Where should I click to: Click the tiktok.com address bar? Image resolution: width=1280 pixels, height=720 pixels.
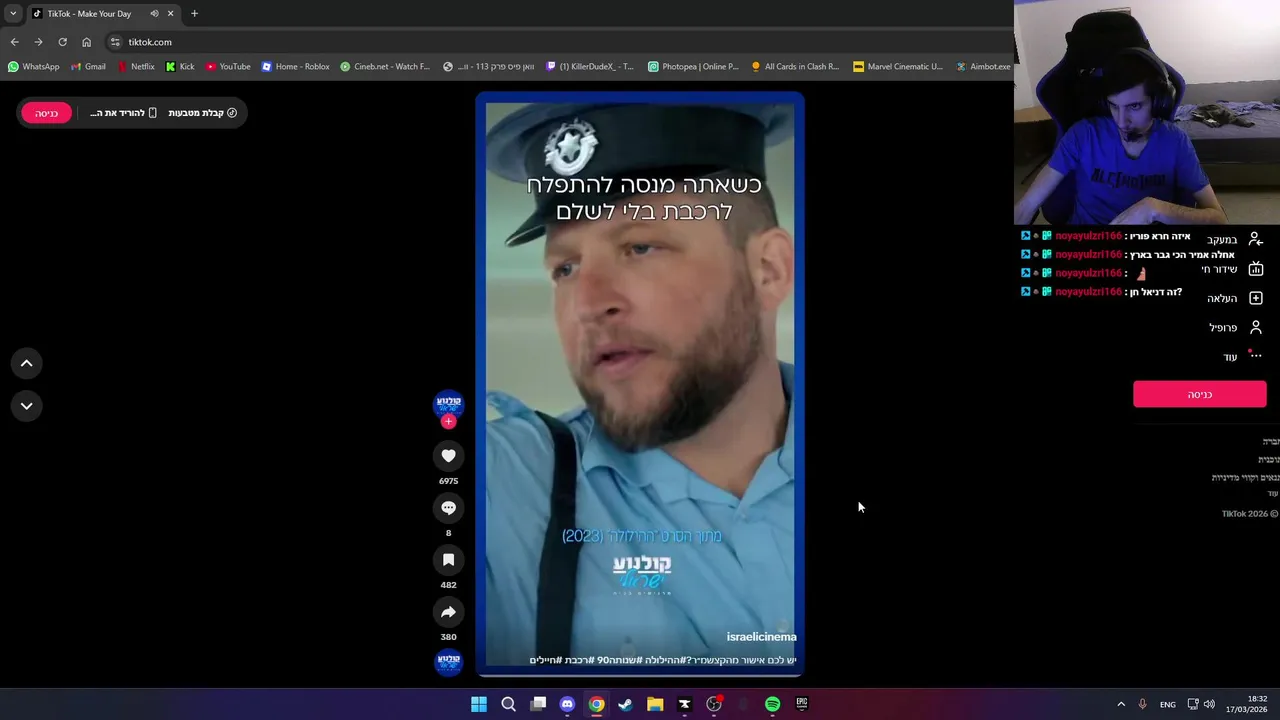[560, 42]
